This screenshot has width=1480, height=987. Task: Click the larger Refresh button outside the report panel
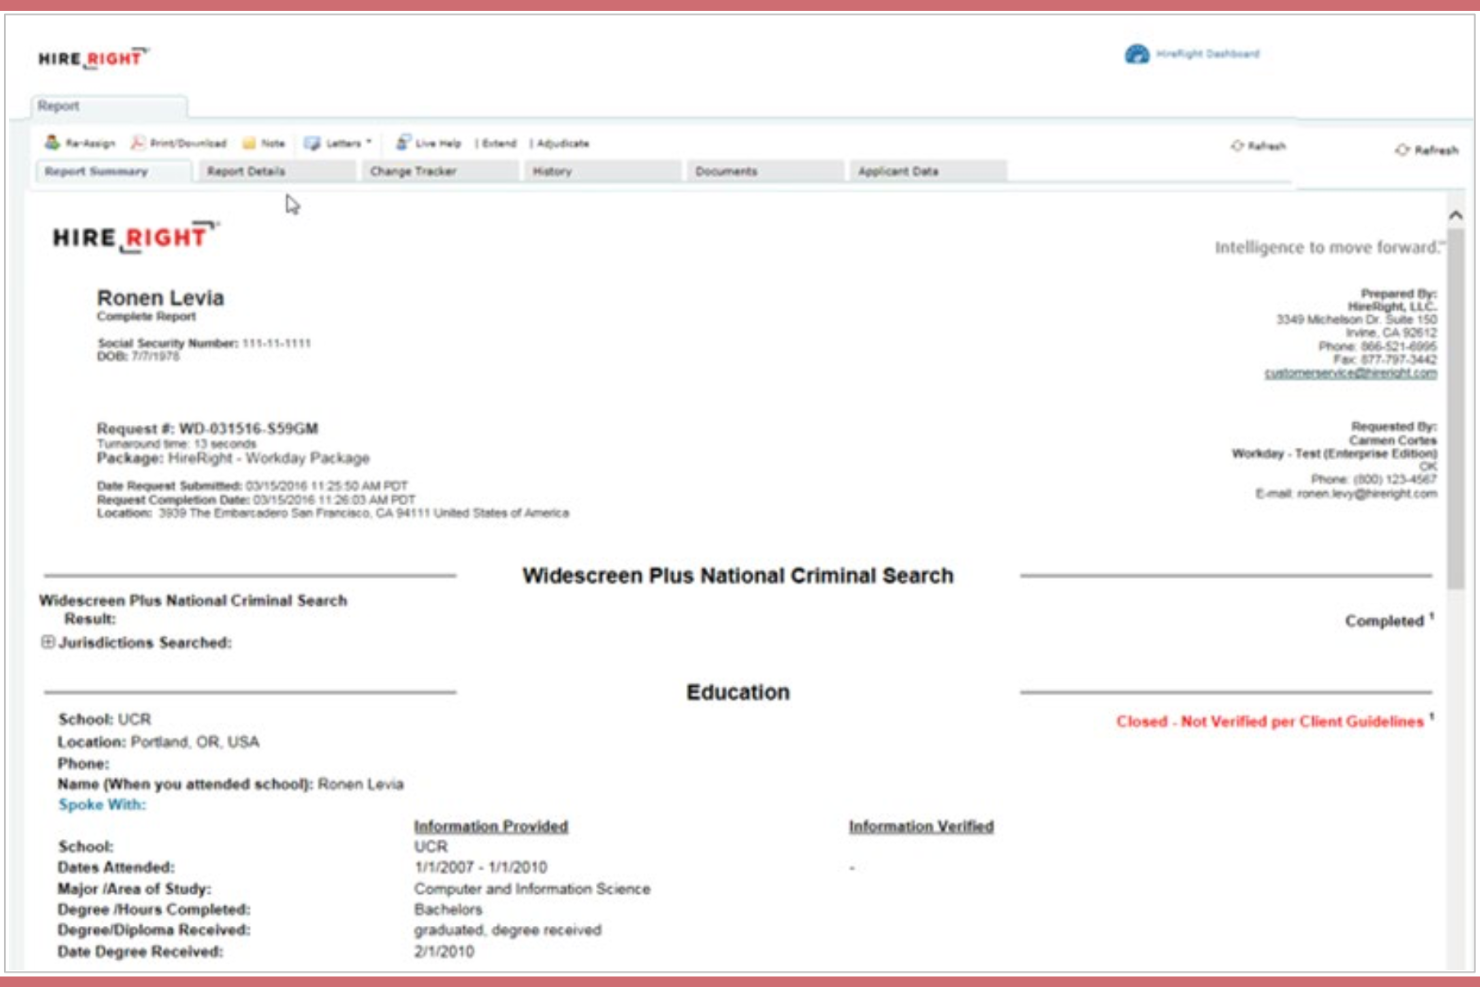point(1427,150)
